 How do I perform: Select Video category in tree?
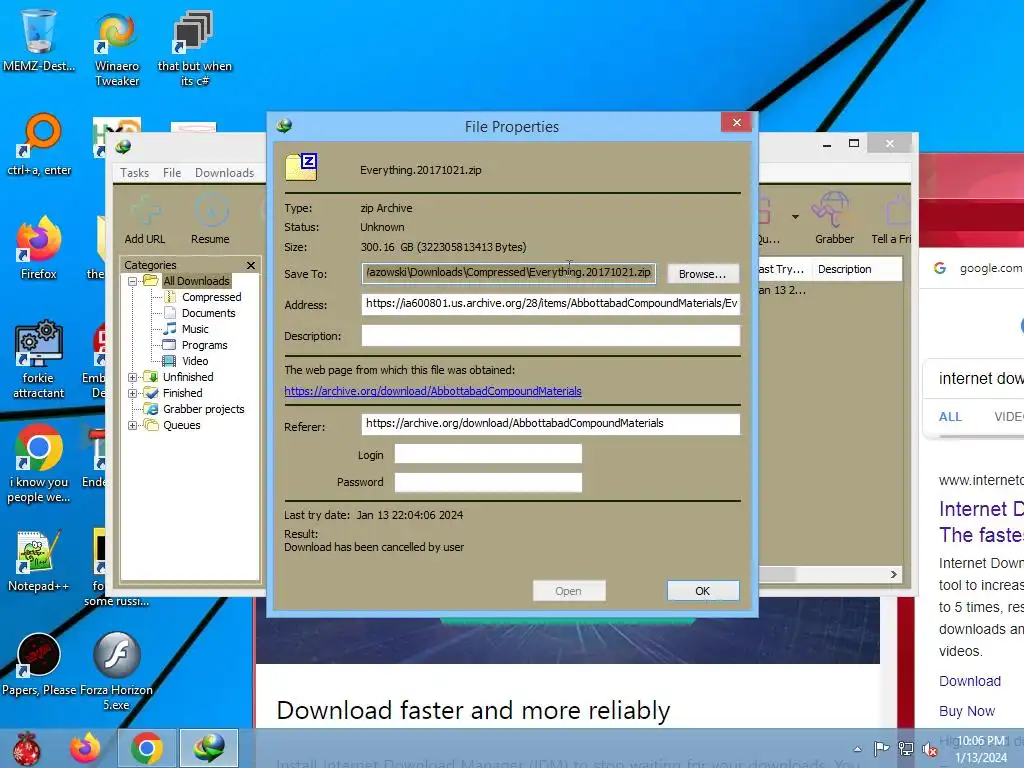[x=195, y=361]
